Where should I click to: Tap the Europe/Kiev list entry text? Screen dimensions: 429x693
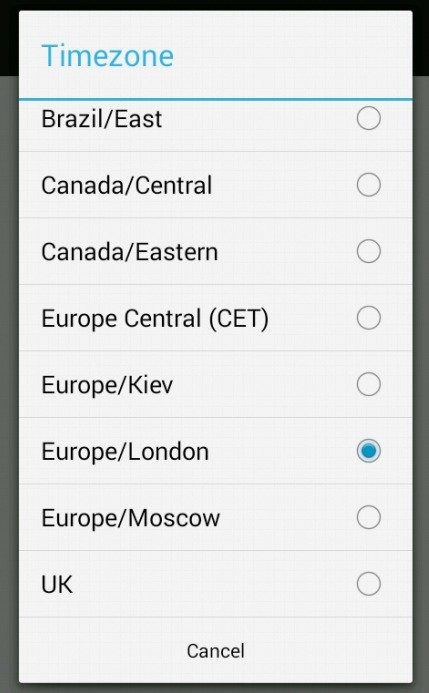tap(107, 385)
